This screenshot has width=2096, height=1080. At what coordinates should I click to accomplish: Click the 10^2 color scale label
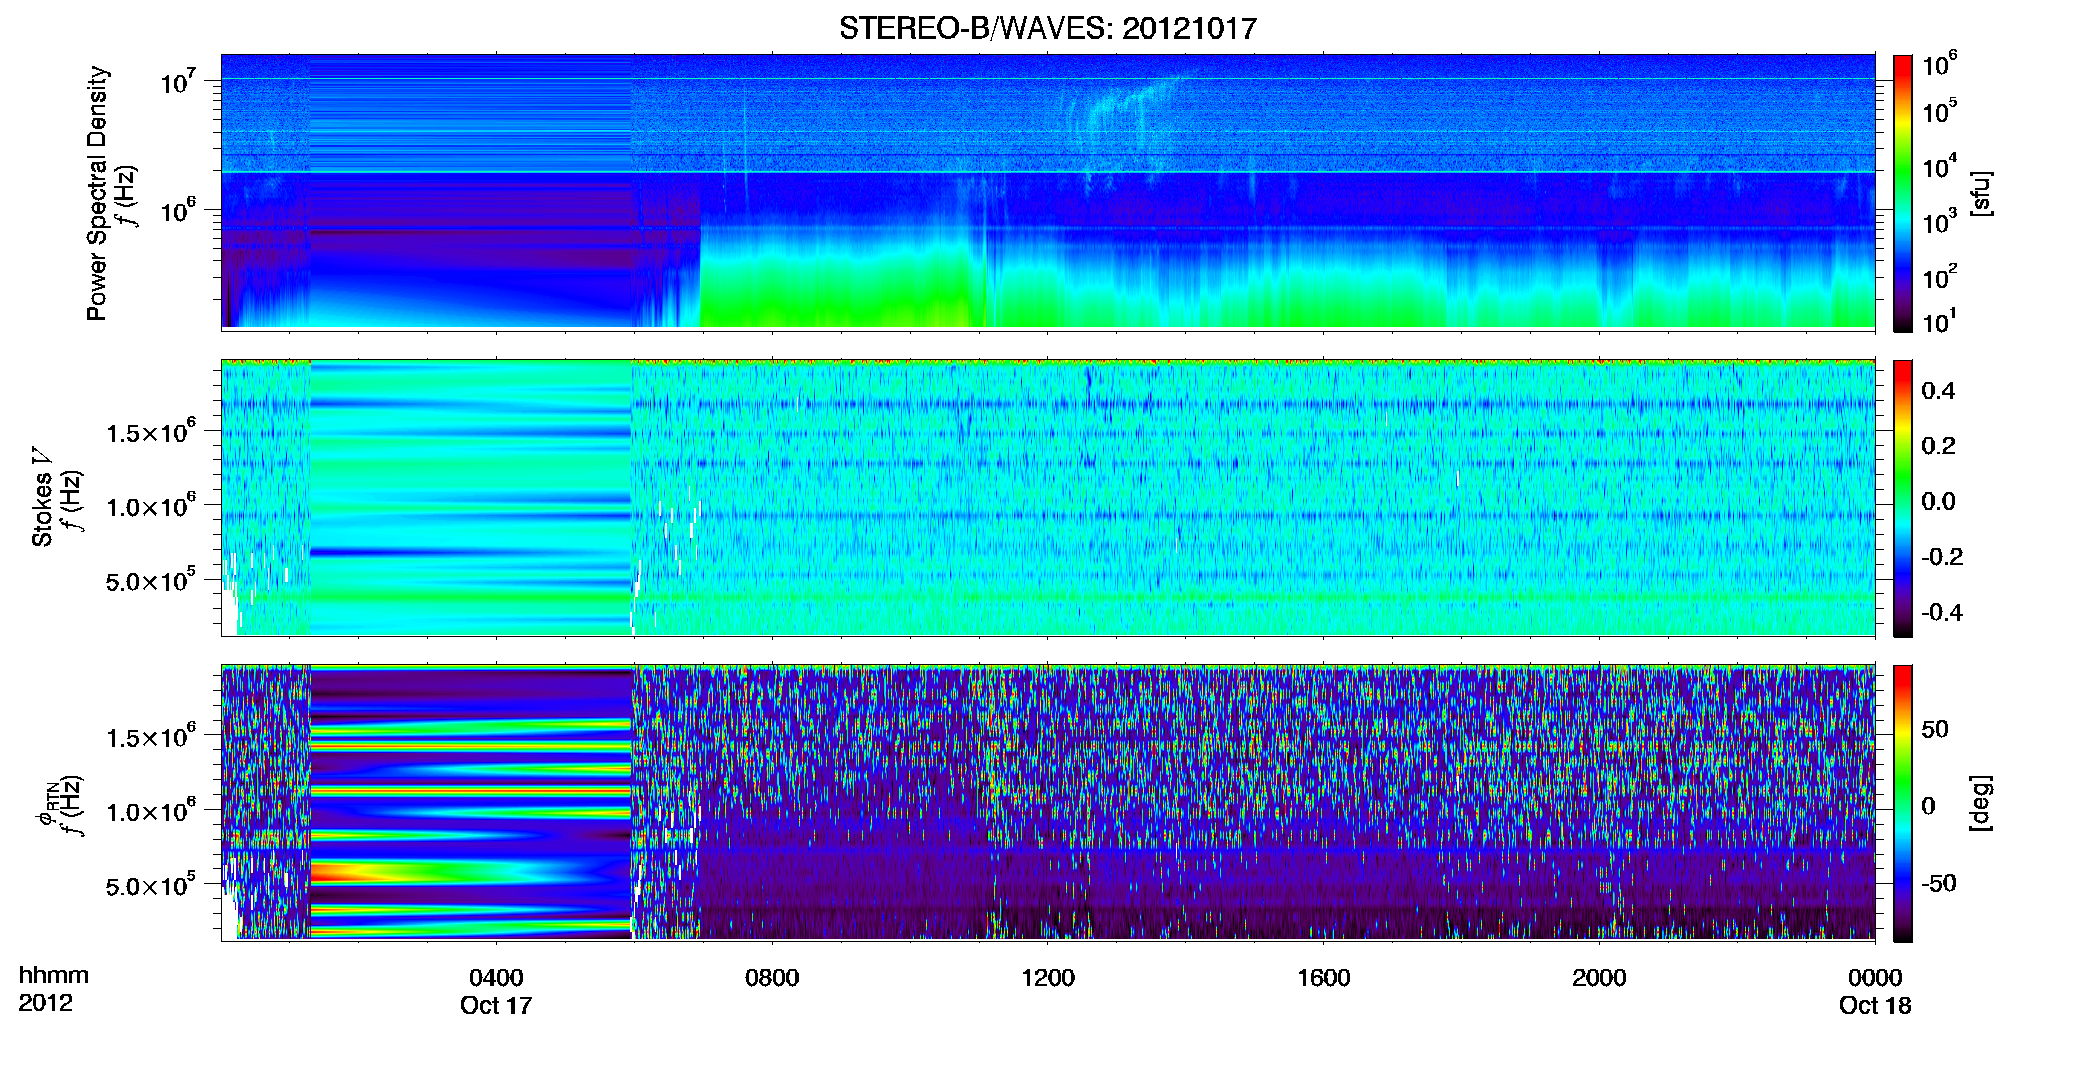pyautogui.click(x=1939, y=277)
